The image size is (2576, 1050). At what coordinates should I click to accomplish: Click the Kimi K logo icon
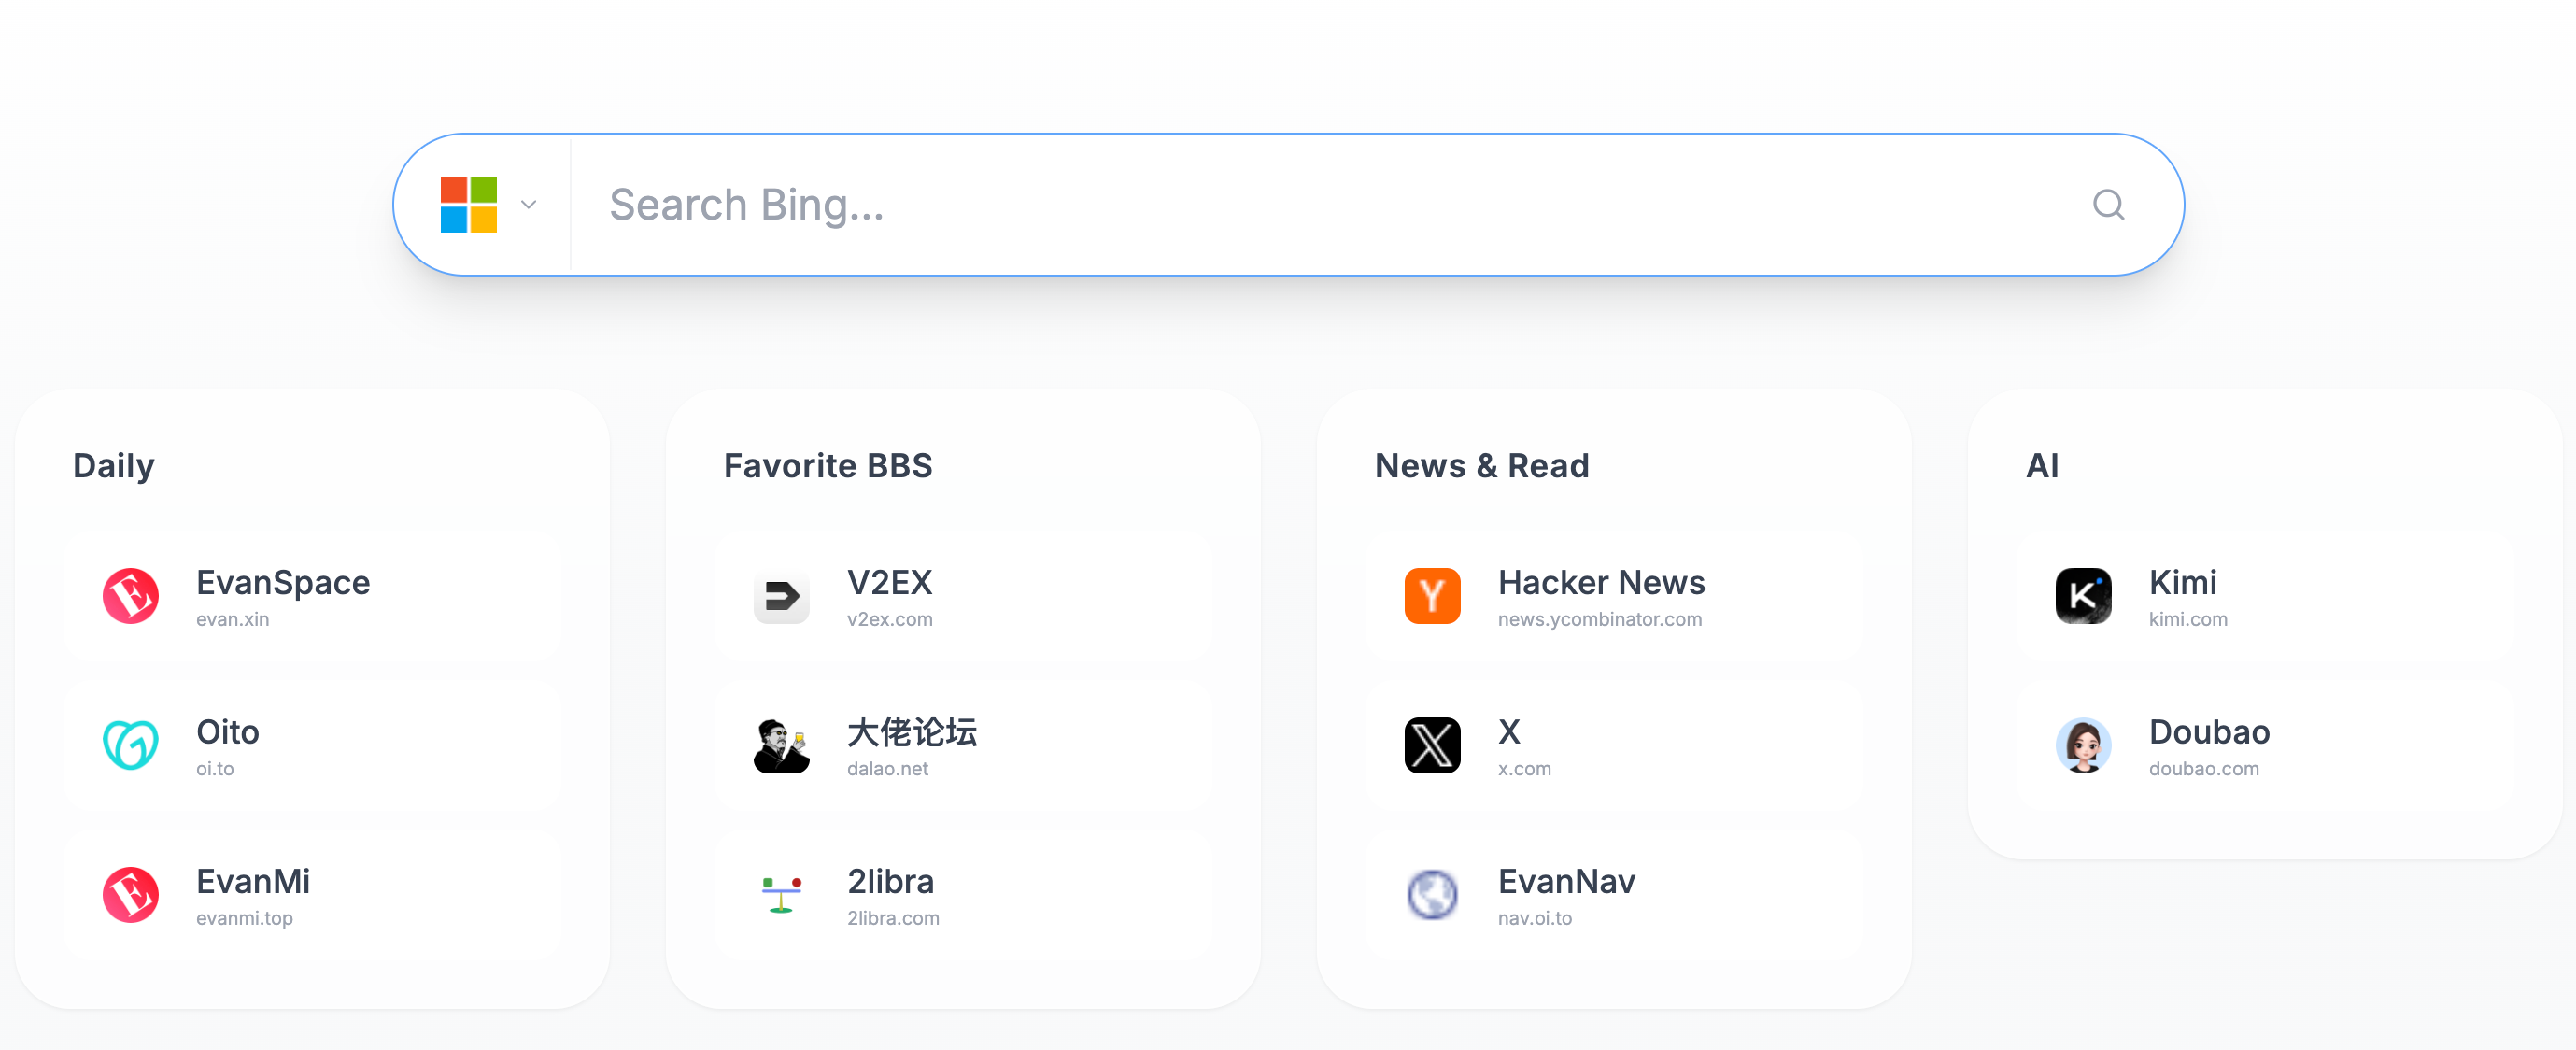[x=2083, y=596]
